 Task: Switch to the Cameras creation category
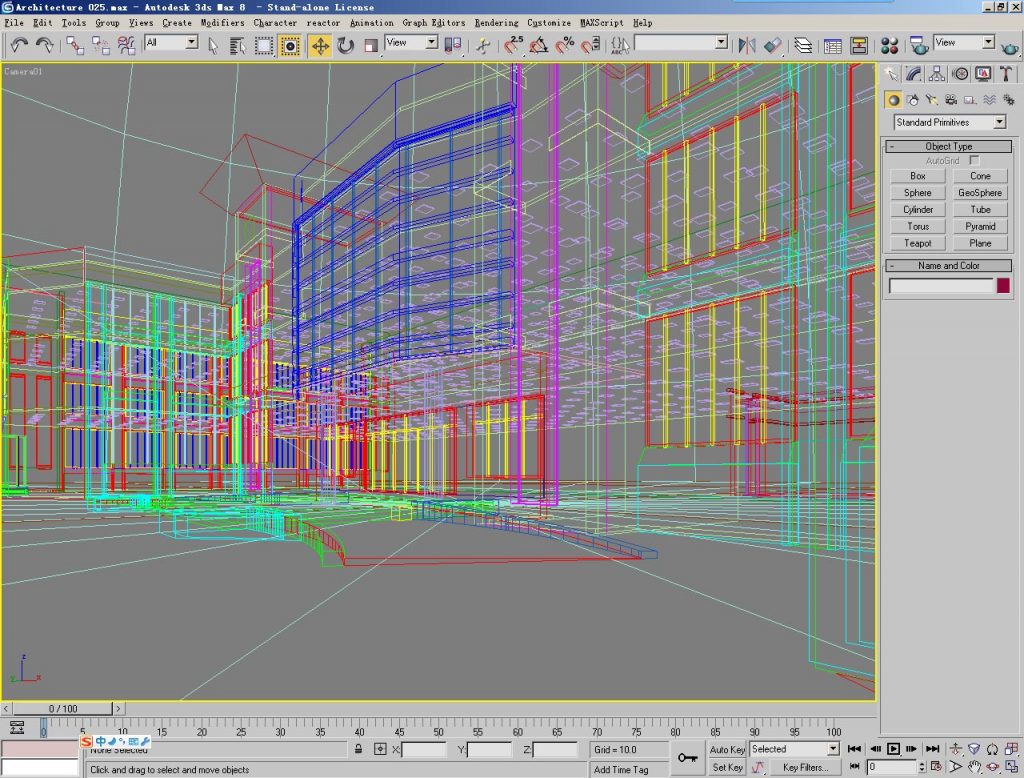click(951, 101)
